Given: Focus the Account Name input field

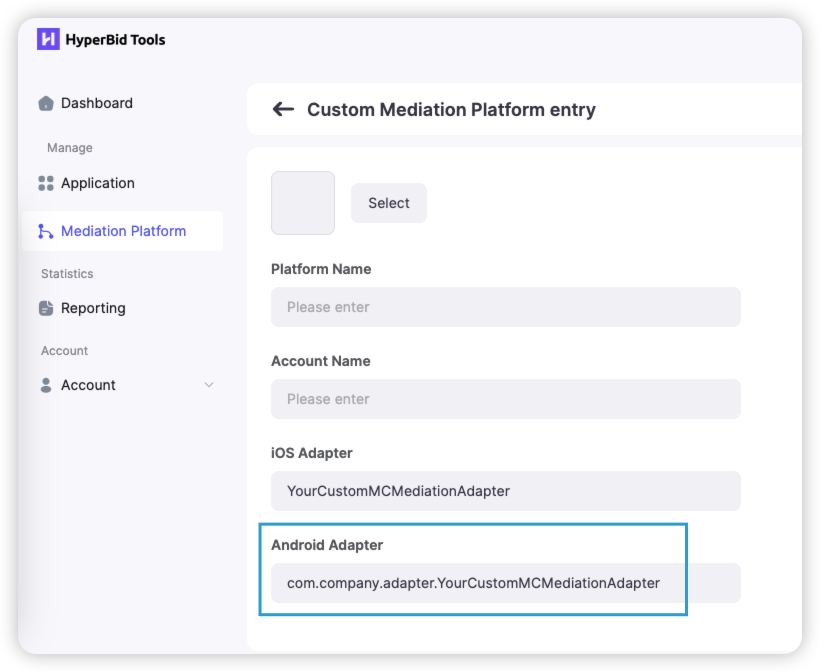Looking at the screenshot, I should pos(505,399).
